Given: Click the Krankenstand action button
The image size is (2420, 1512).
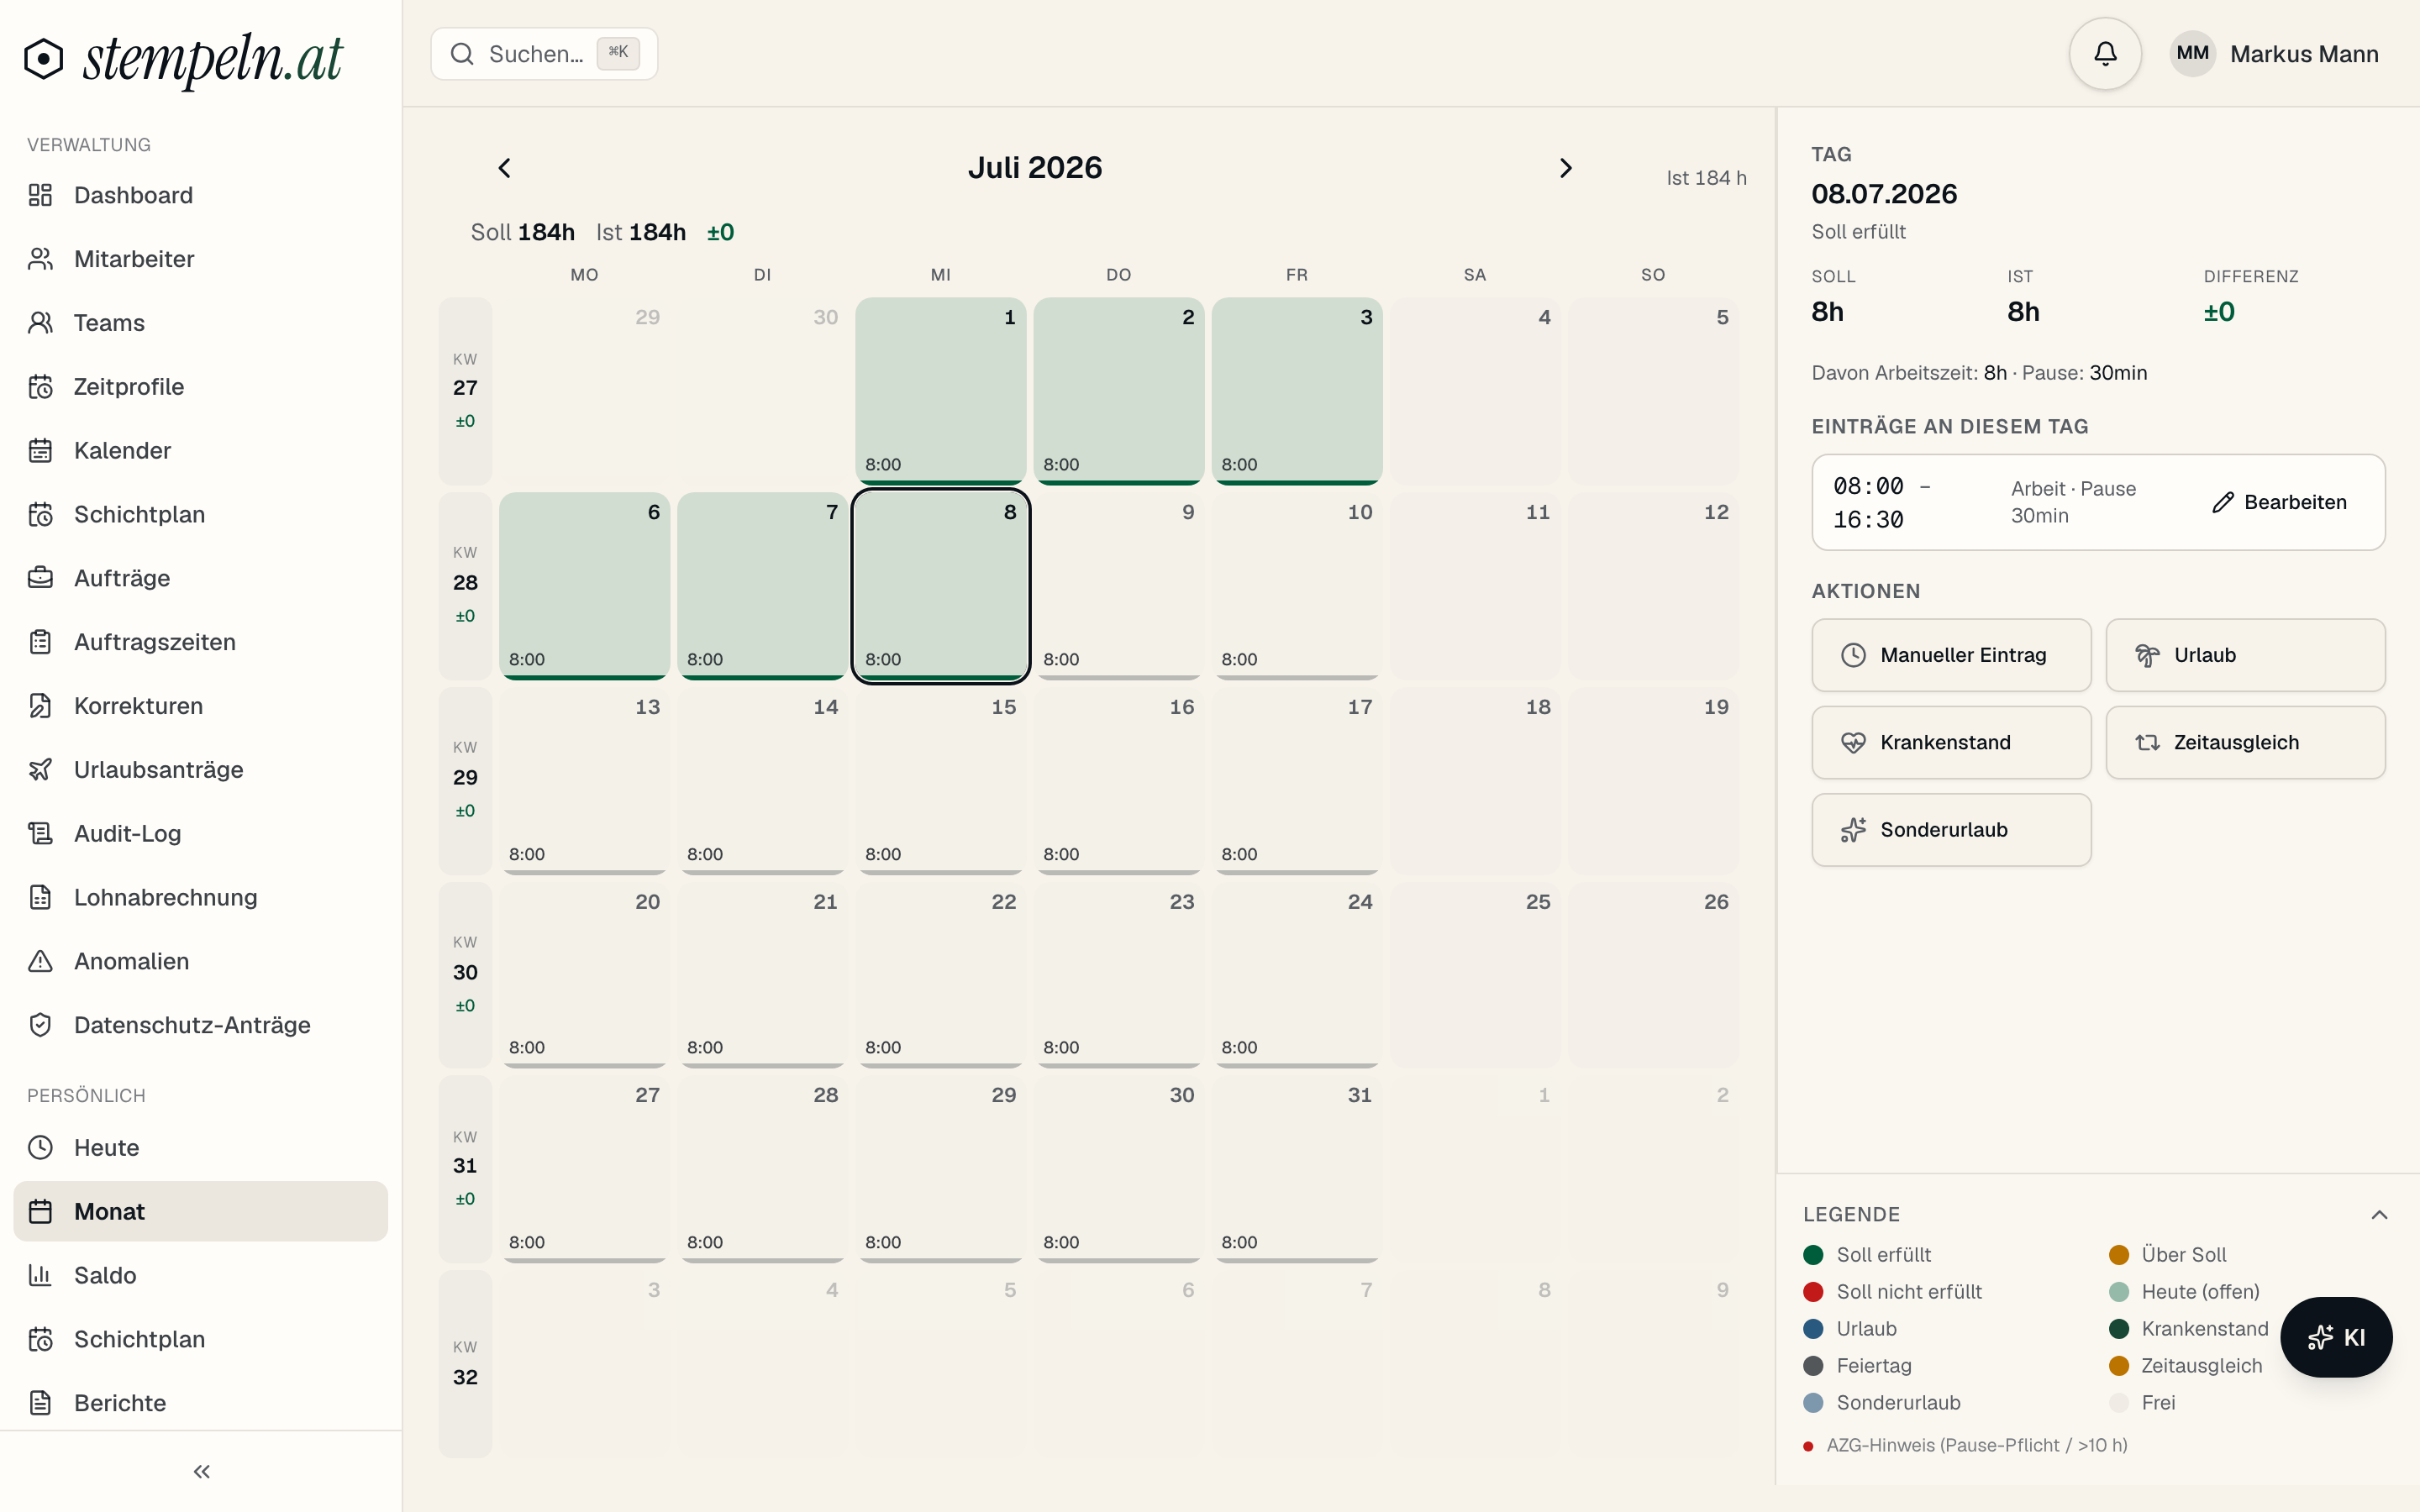Looking at the screenshot, I should tap(1951, 742).
